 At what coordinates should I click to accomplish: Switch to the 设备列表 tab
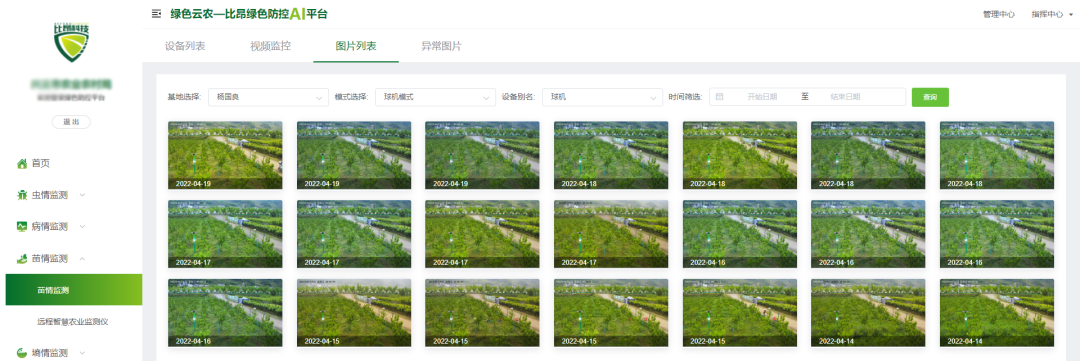pos(185,46)
